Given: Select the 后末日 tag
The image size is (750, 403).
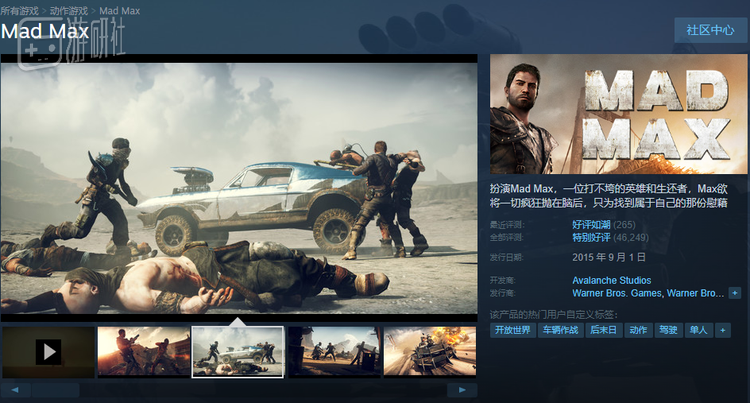Looking at the screenshot, I should click(604, 330).
